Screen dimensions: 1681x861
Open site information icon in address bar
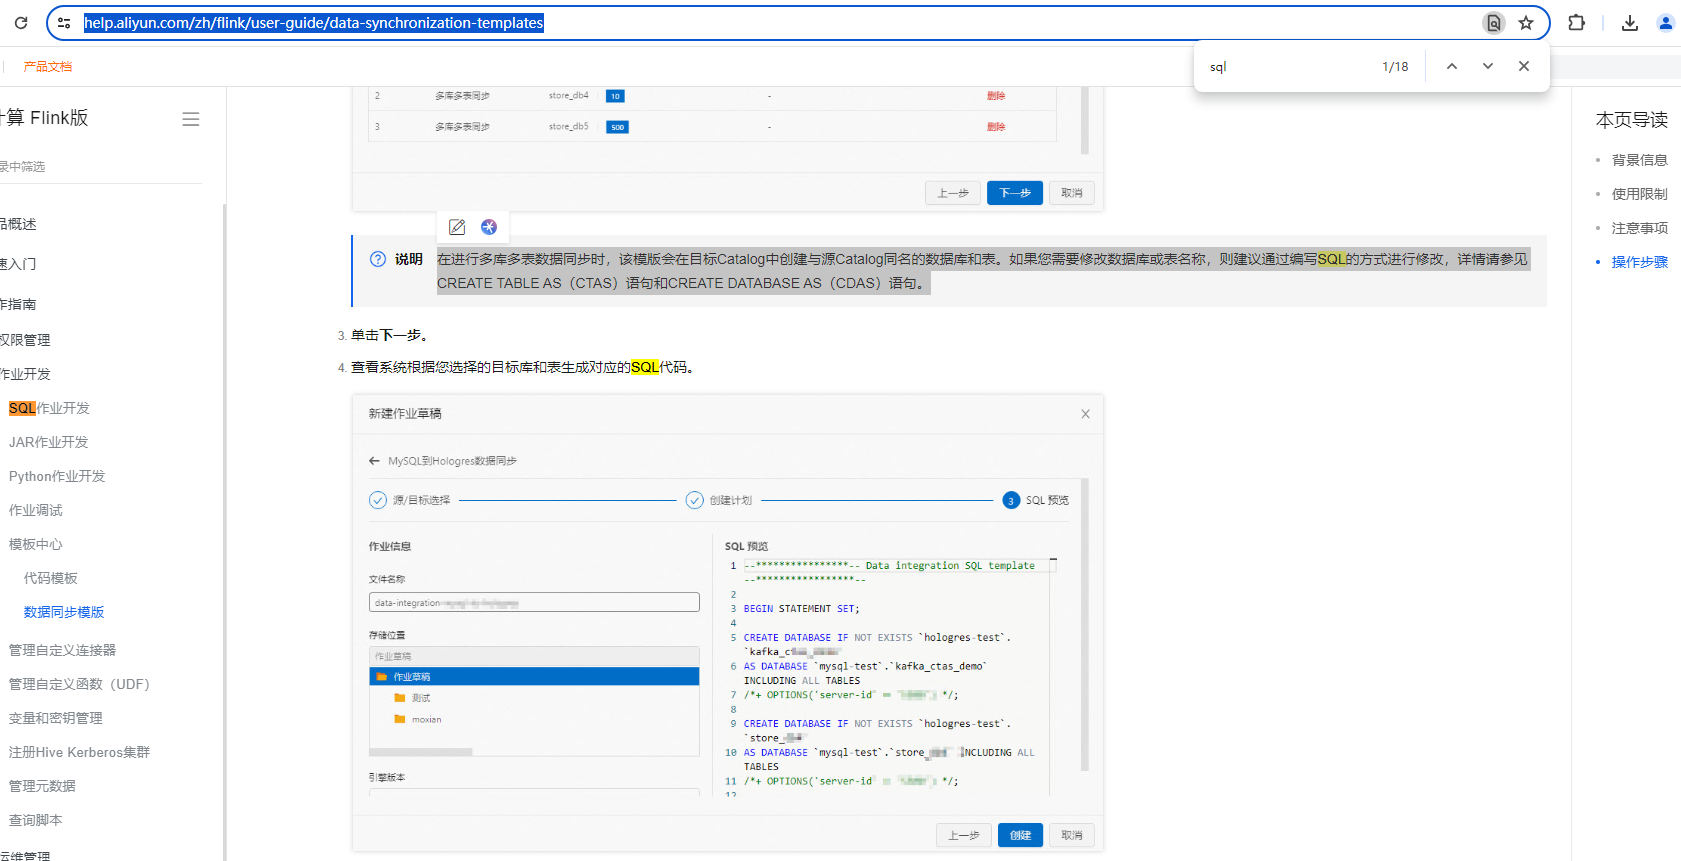point(64,22)
